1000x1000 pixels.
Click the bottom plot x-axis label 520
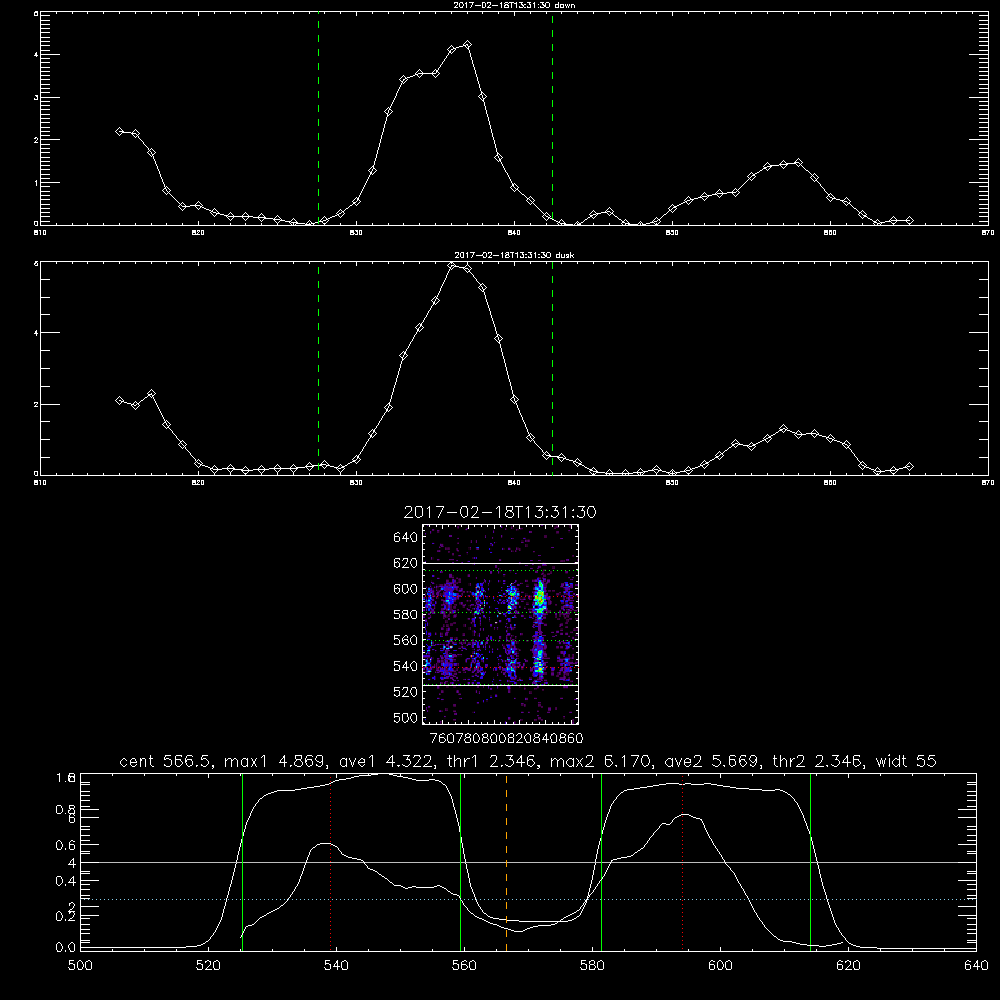click(208, 966)
